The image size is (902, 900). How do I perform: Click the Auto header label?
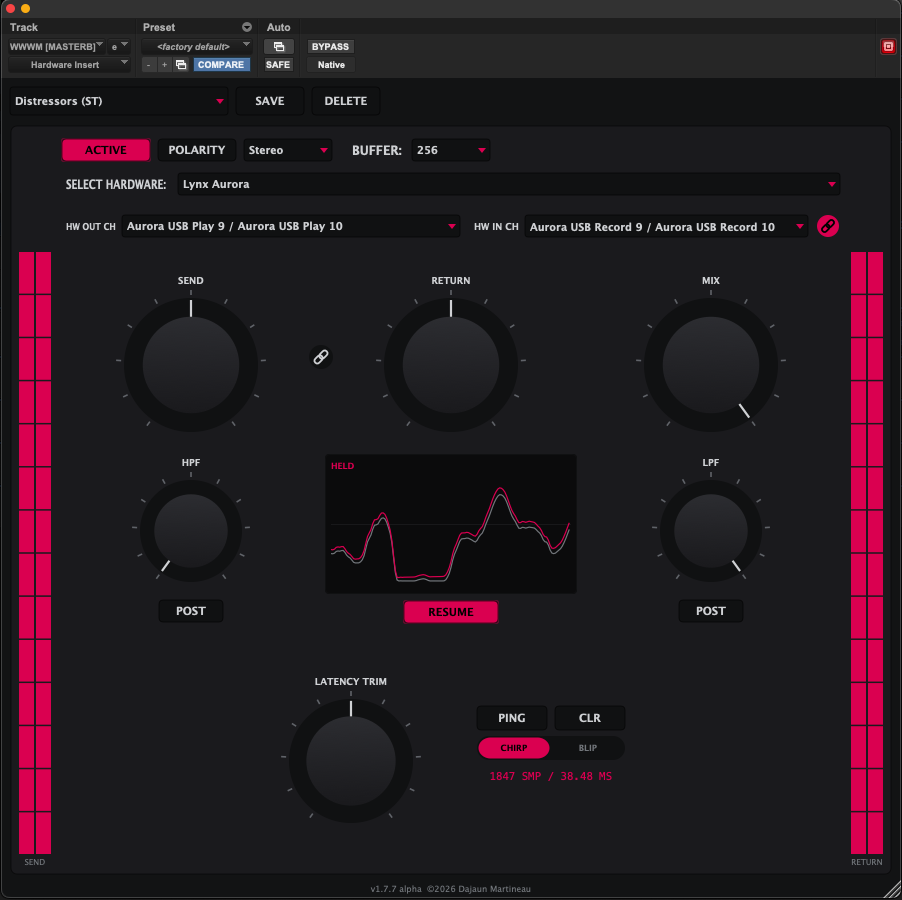278,27
